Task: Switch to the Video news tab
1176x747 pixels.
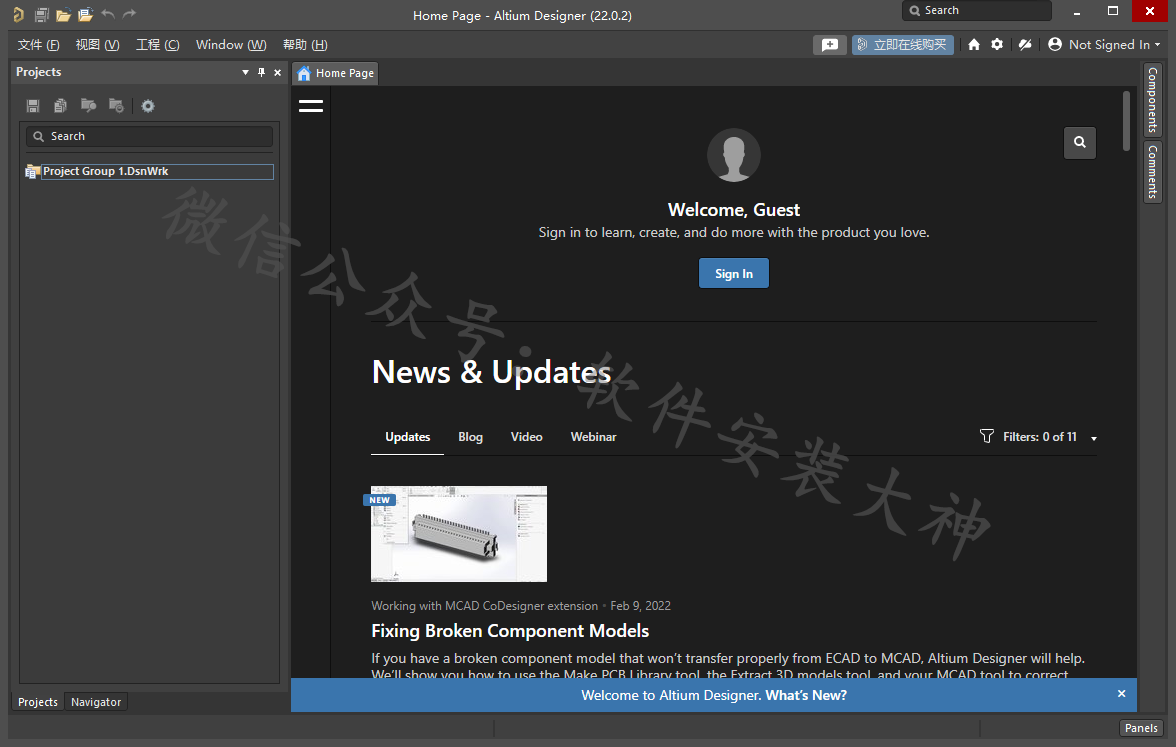Action: [526, 437]
